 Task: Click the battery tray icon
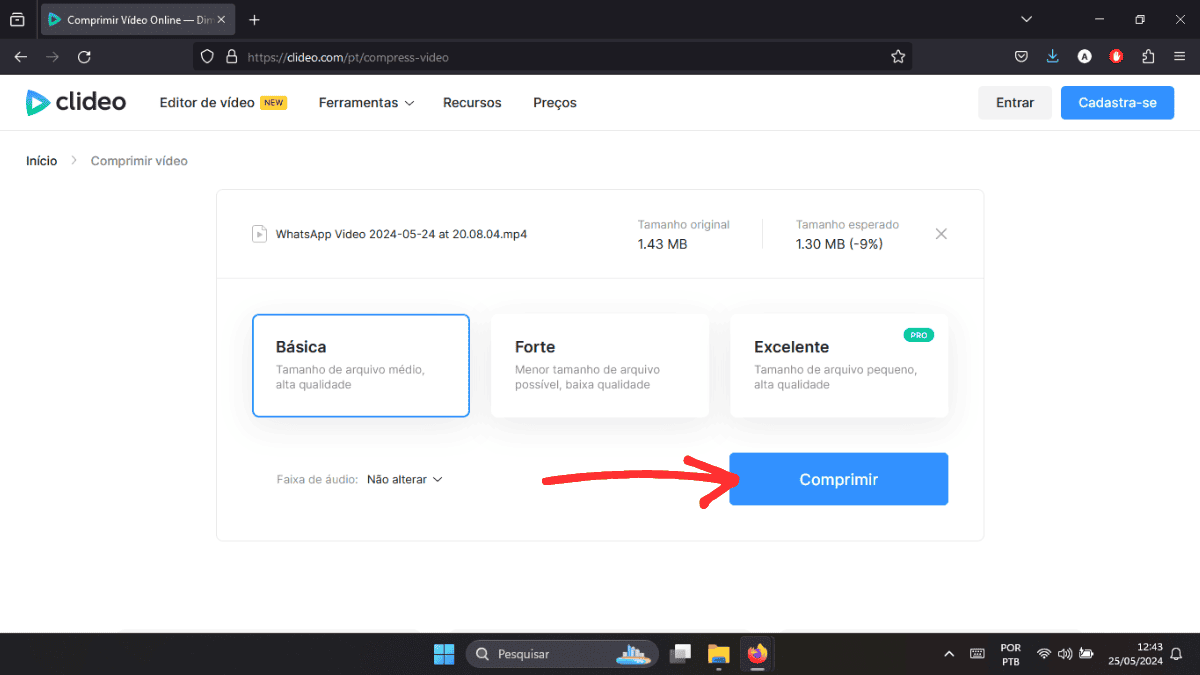(x=1086, y=654)
